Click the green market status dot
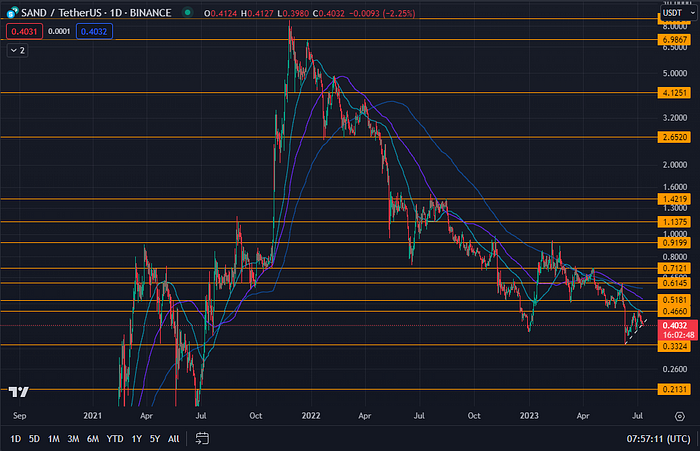 188,13
